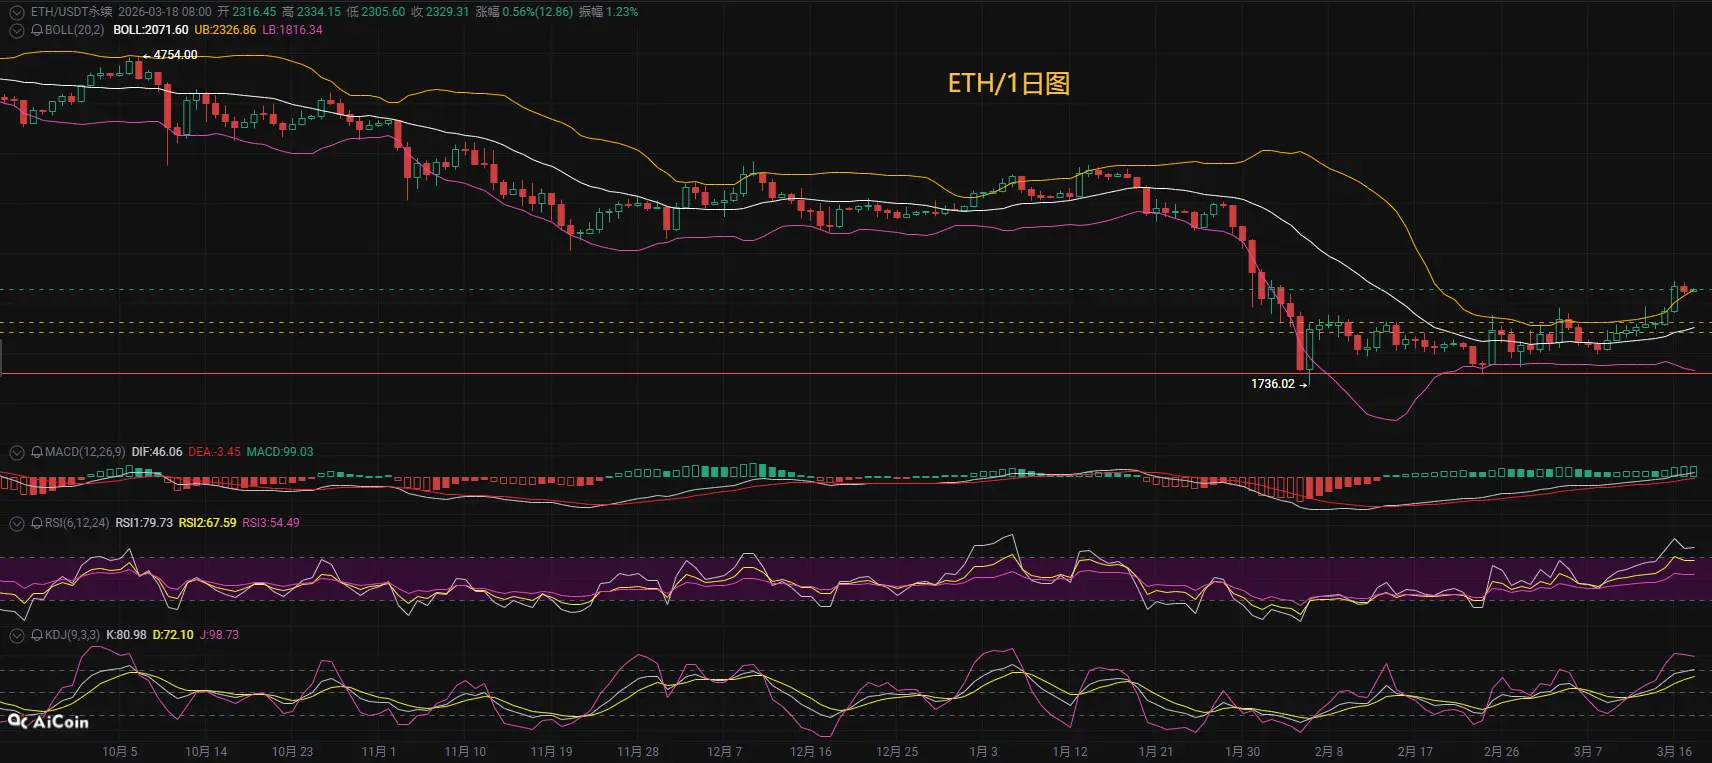
Task: Collapse the RSI indicator panel chevron
Action: 16,523
